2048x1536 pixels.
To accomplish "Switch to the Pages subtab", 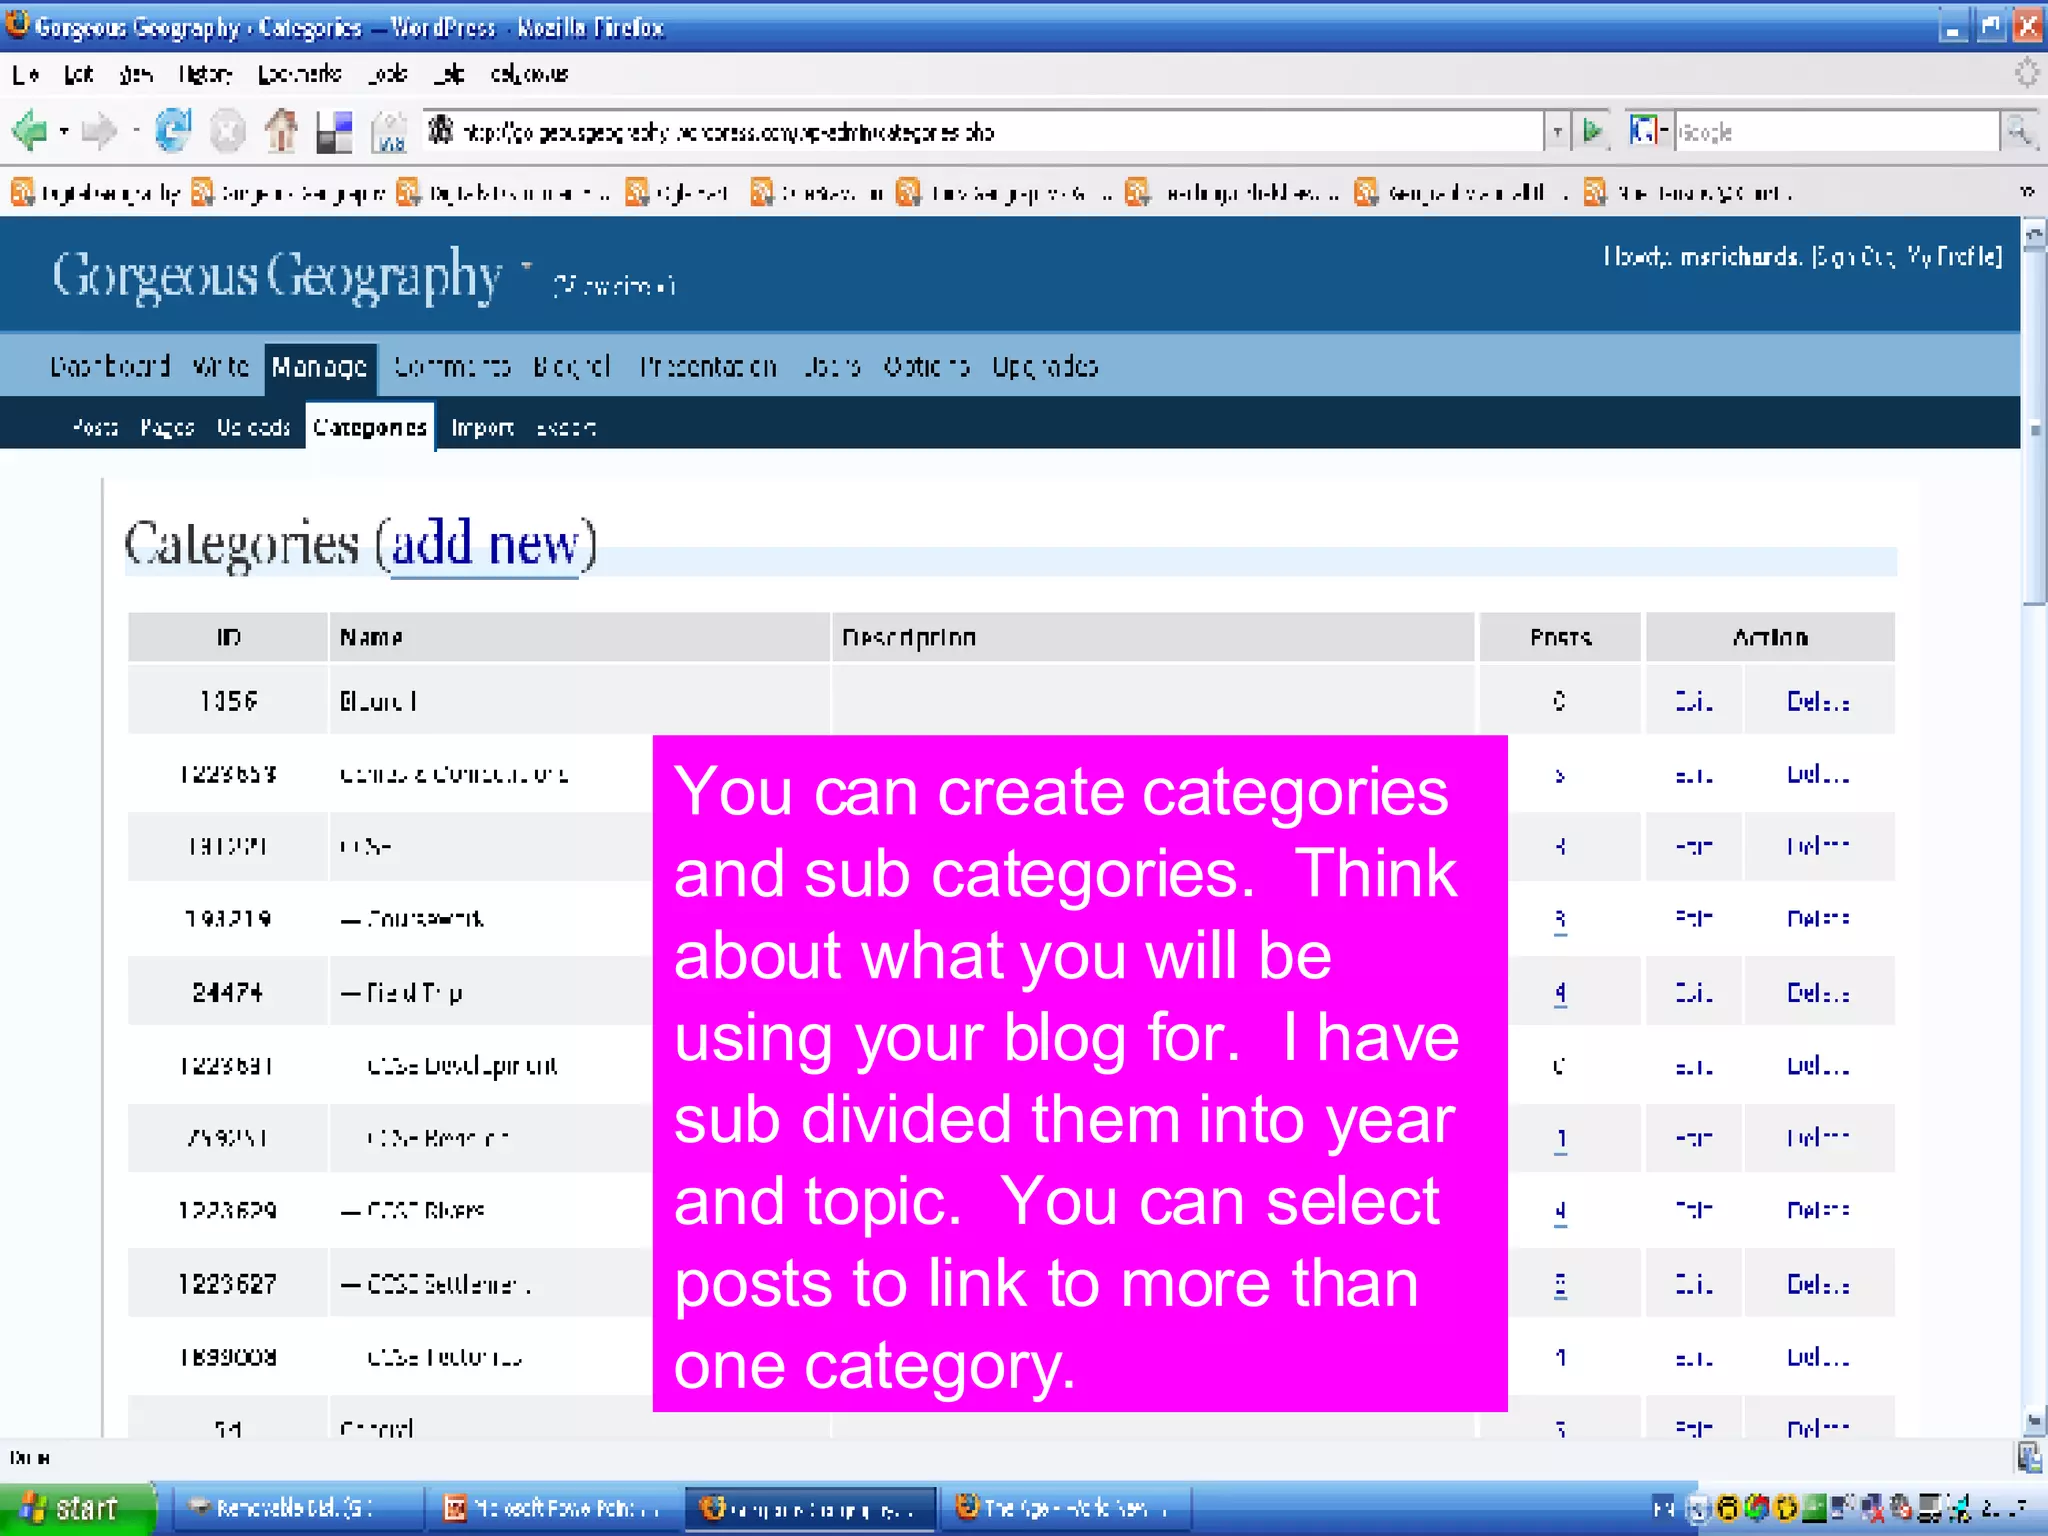I will tap(167, 428).
